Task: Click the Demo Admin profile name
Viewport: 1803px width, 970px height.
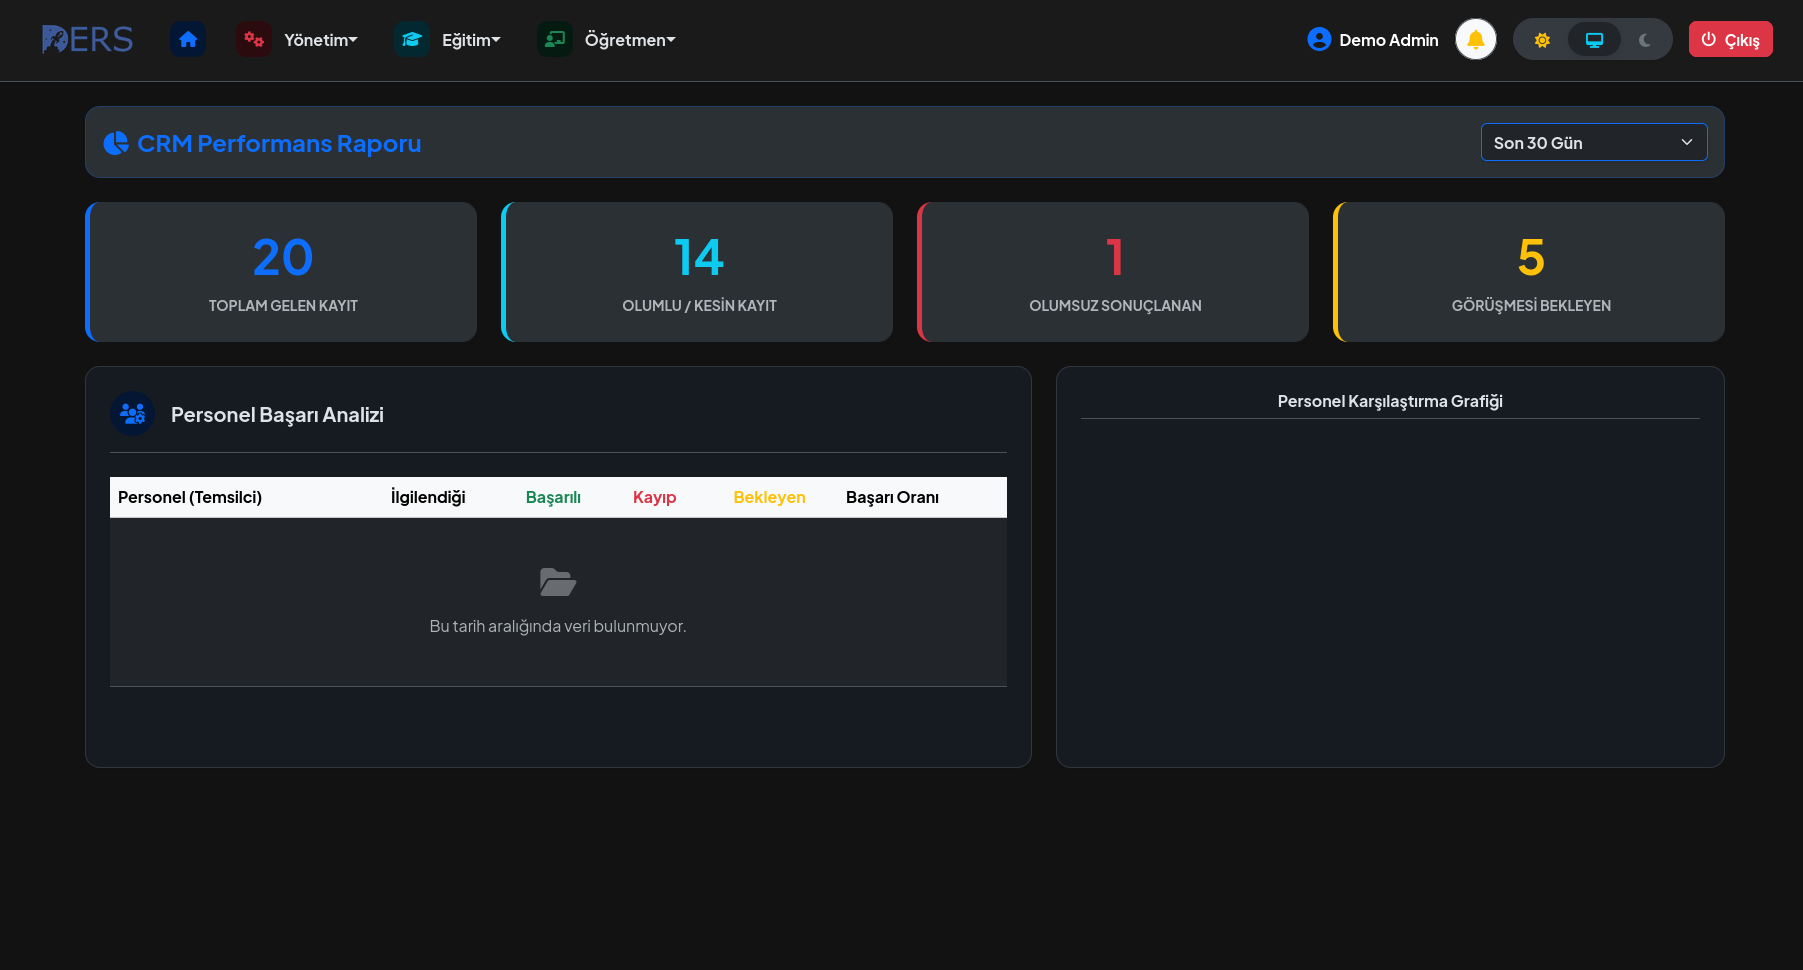Action: [x=1389, y=40]
